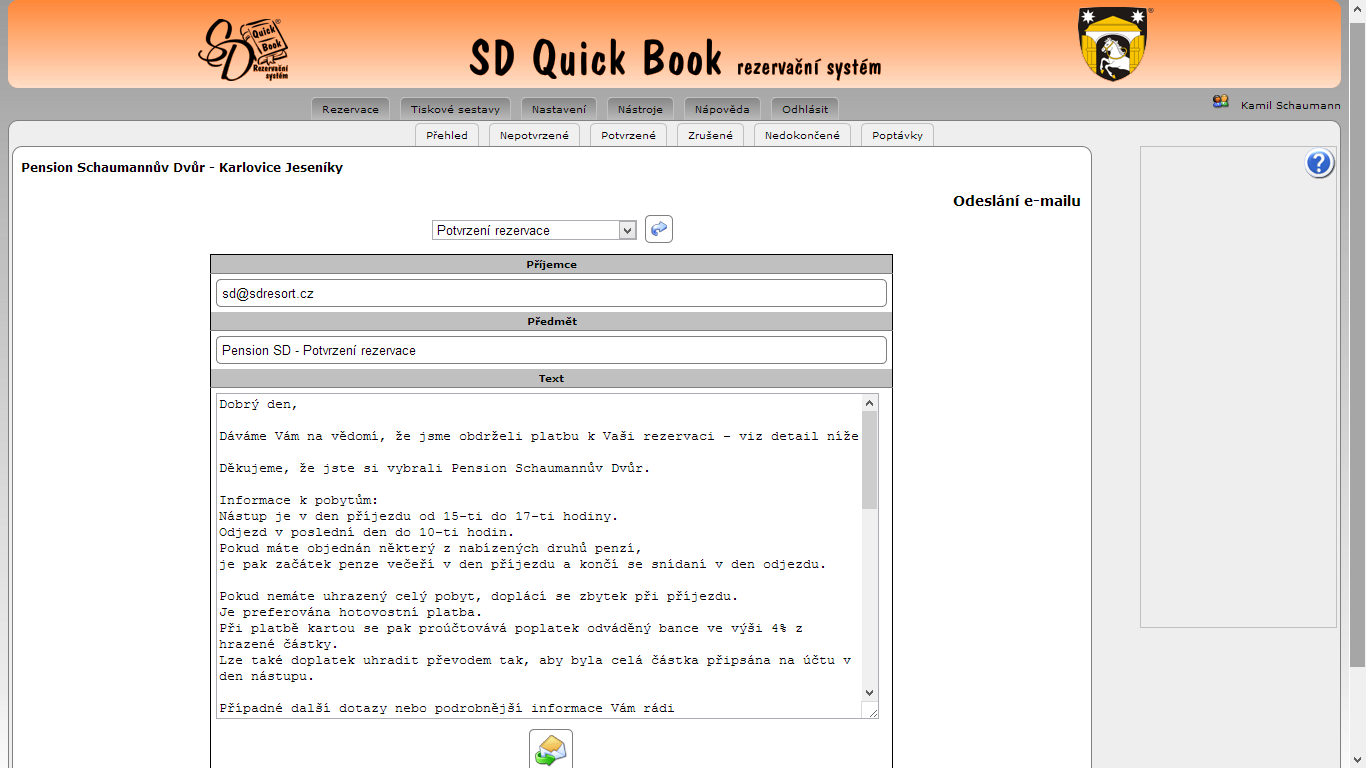Viewport: 1366px width, 768px height.
Task: Switch to the Poptávky tab
Action: 897,135
